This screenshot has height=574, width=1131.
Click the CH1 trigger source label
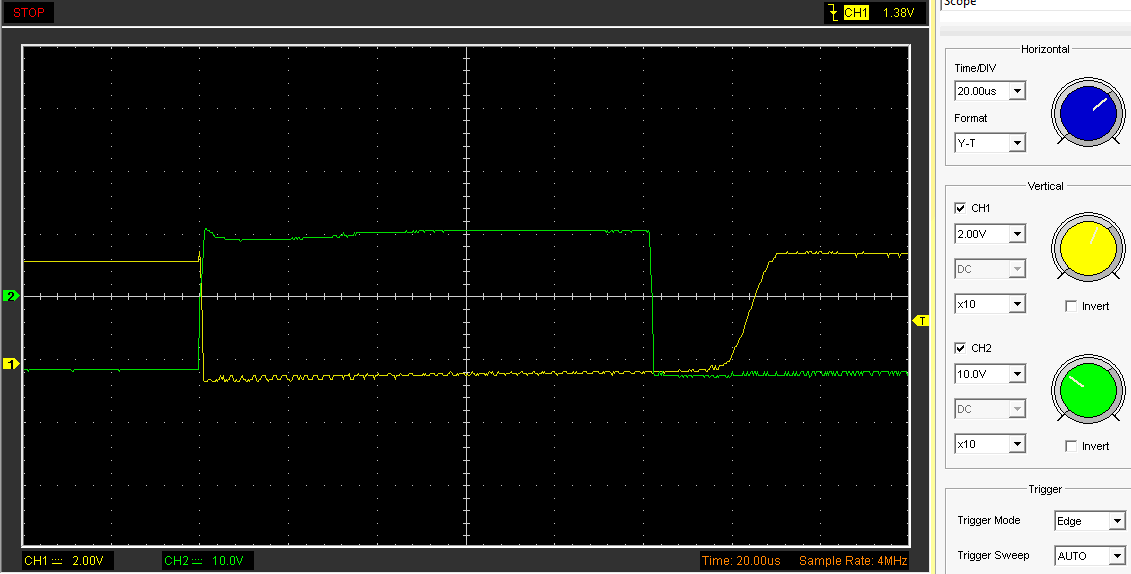[856, 12]
